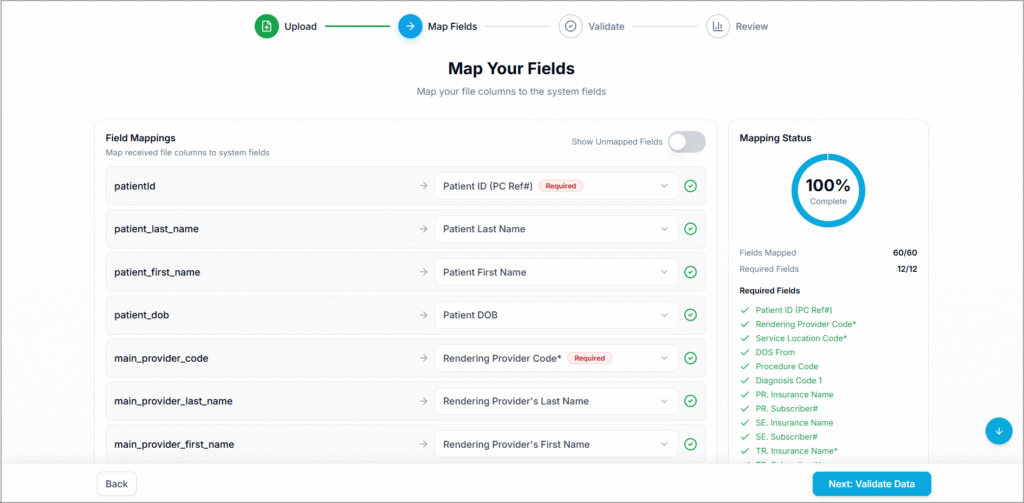Click the Back button

117,484
